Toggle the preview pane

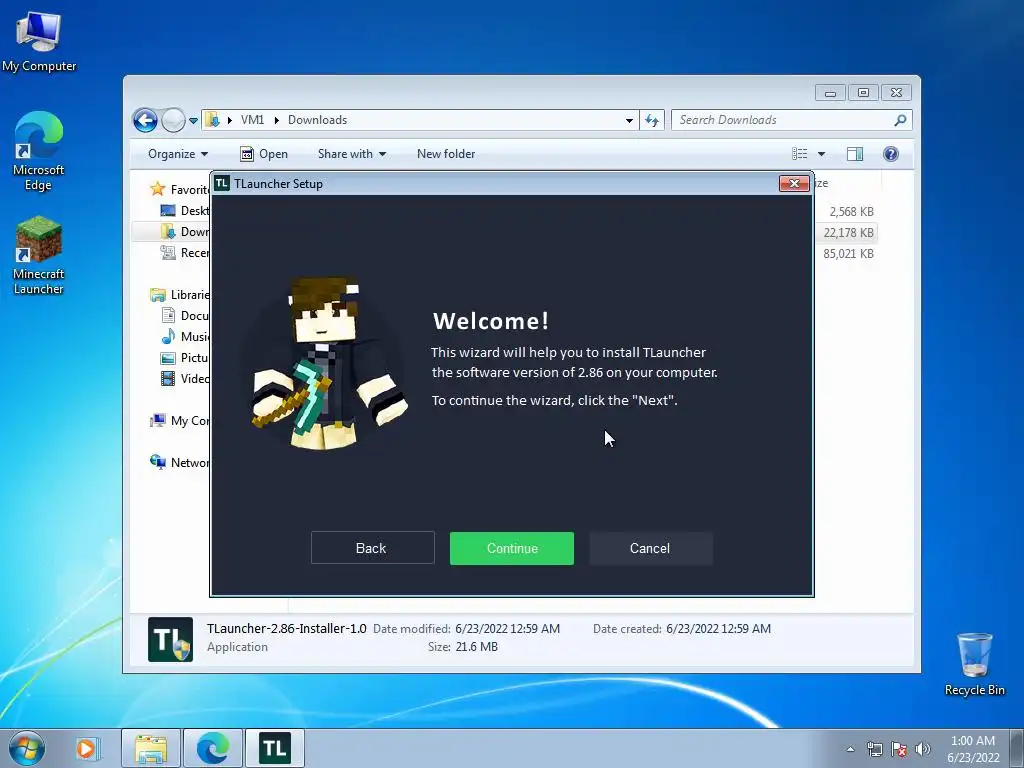(x=855, y=154)
